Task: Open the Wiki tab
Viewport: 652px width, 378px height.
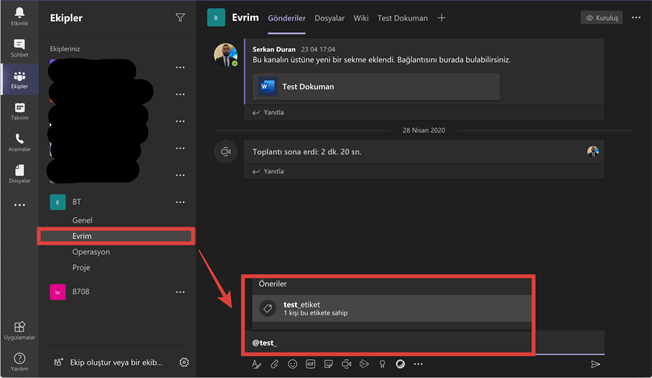Action: coord(361,18)
